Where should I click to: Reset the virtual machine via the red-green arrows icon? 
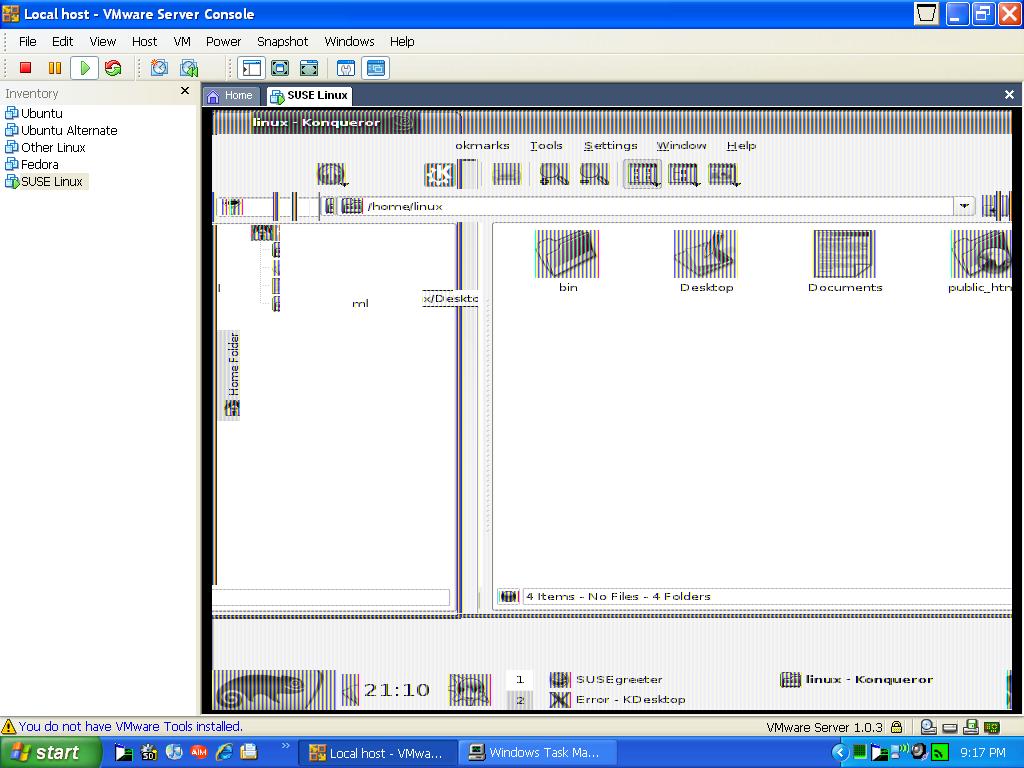point(113,68)
